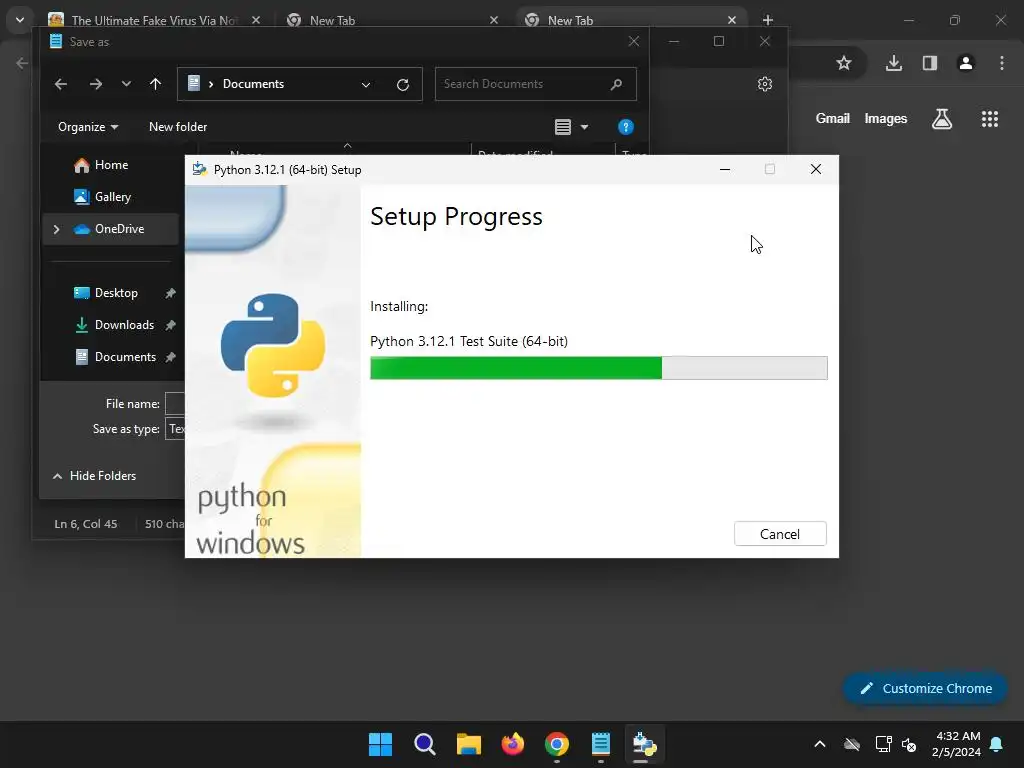Open recent locations dropdown in Save as
This screenshot has width=1024, height=768.
126,84
